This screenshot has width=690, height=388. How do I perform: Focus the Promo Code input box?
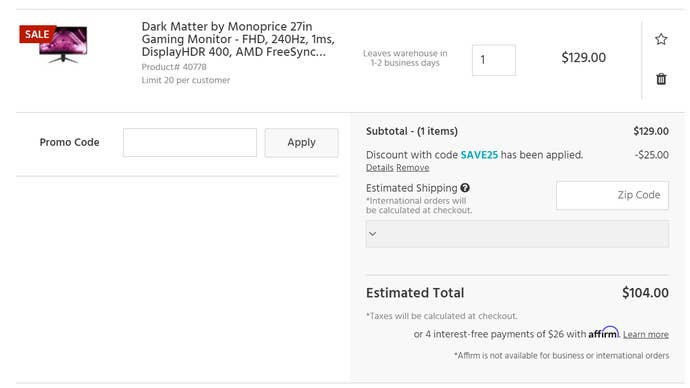tap(190, 143)
